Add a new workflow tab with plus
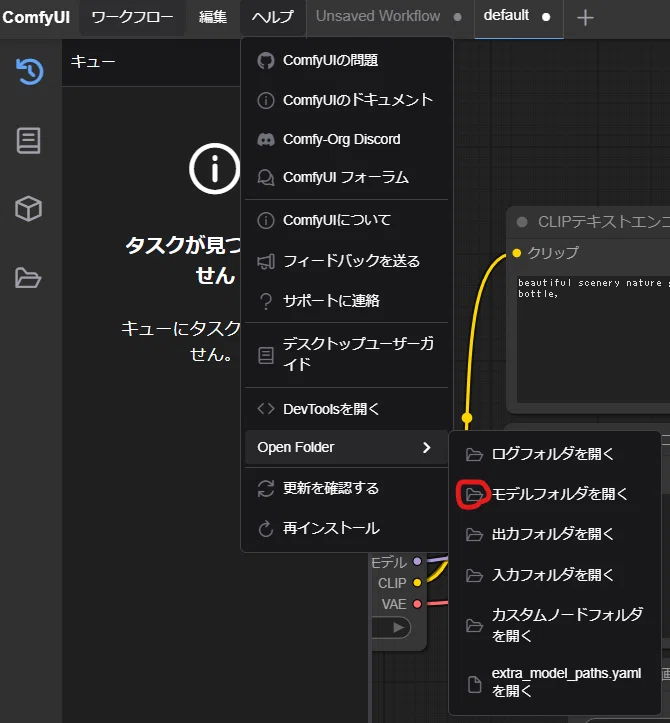This screenshot has height=723, width=670. point(585,18)
